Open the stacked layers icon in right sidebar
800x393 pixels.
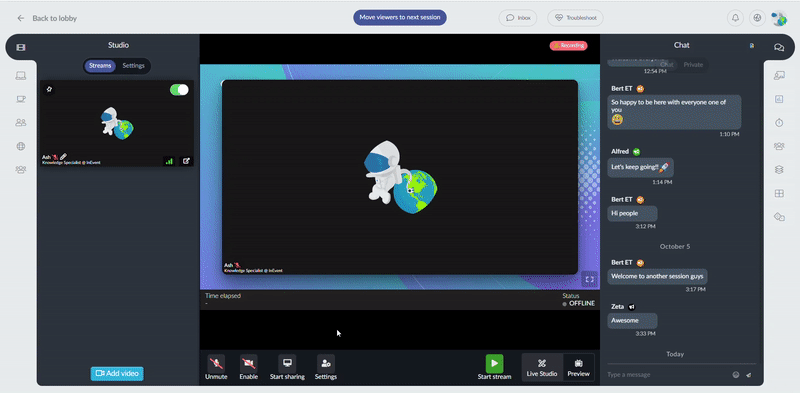click(x=779, y=170)
